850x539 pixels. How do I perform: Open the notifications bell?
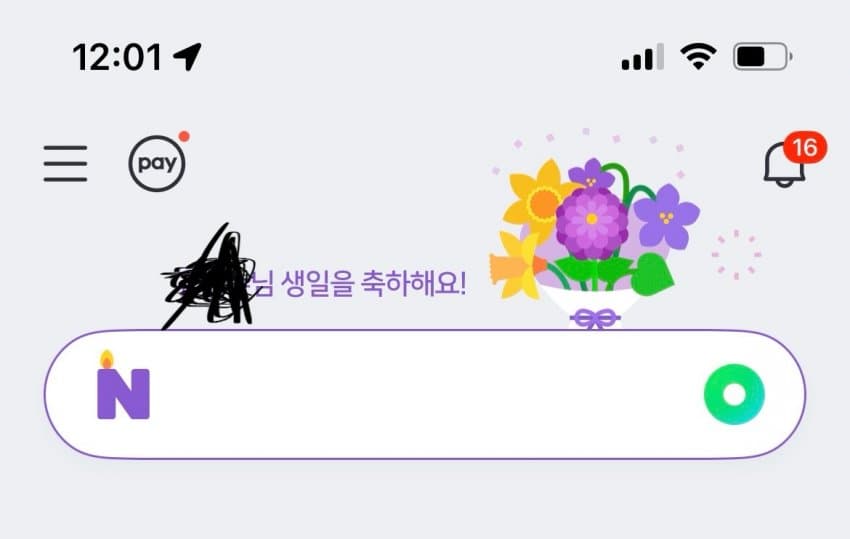[x=784, y=165]
